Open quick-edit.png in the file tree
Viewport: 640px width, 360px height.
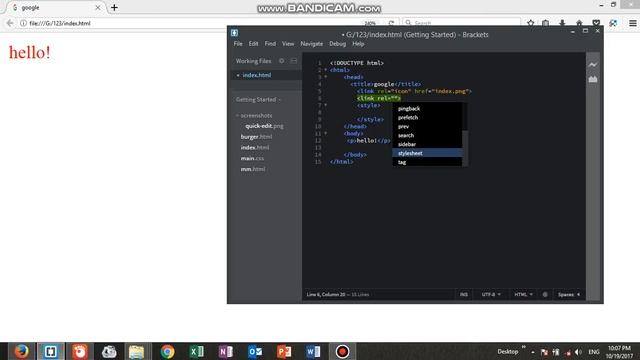point(264,126)
